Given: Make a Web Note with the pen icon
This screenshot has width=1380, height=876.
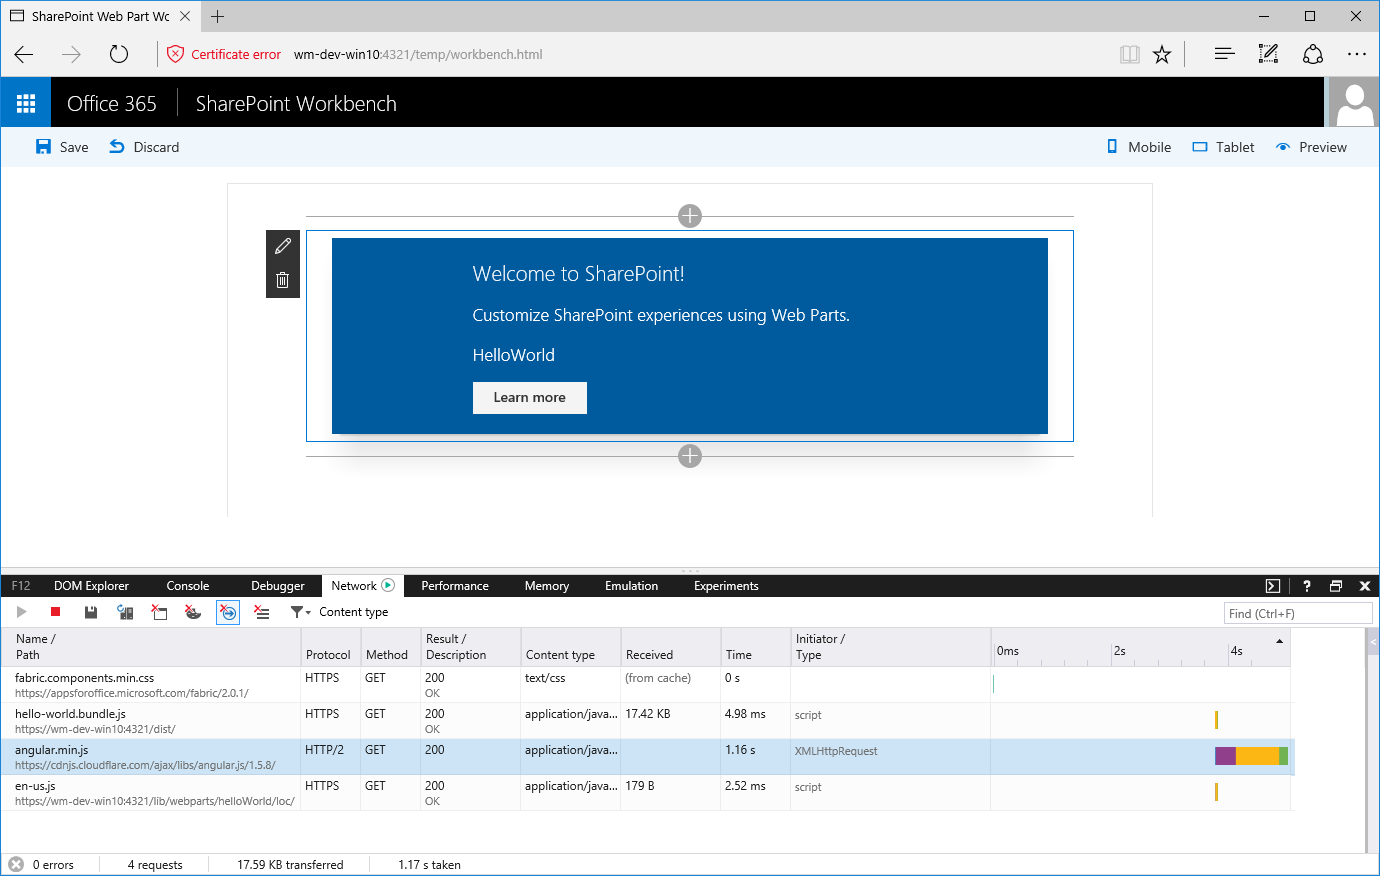Looking at the screenshot, I should tap(1268, 54).
